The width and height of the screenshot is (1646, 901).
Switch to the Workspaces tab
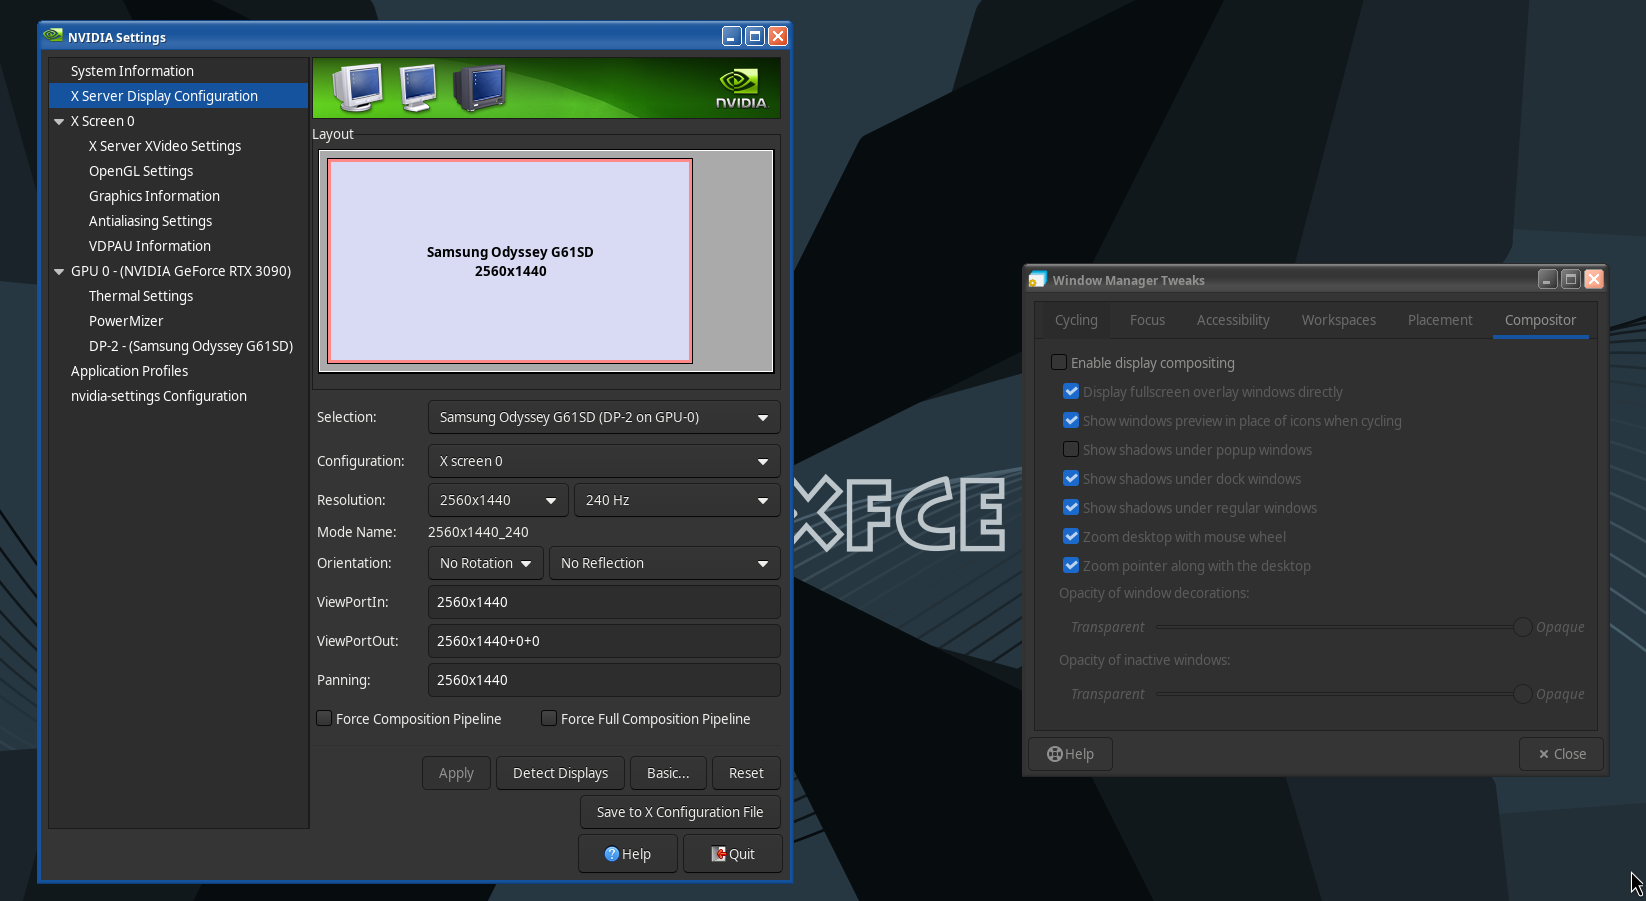[x=1339, y=320]
